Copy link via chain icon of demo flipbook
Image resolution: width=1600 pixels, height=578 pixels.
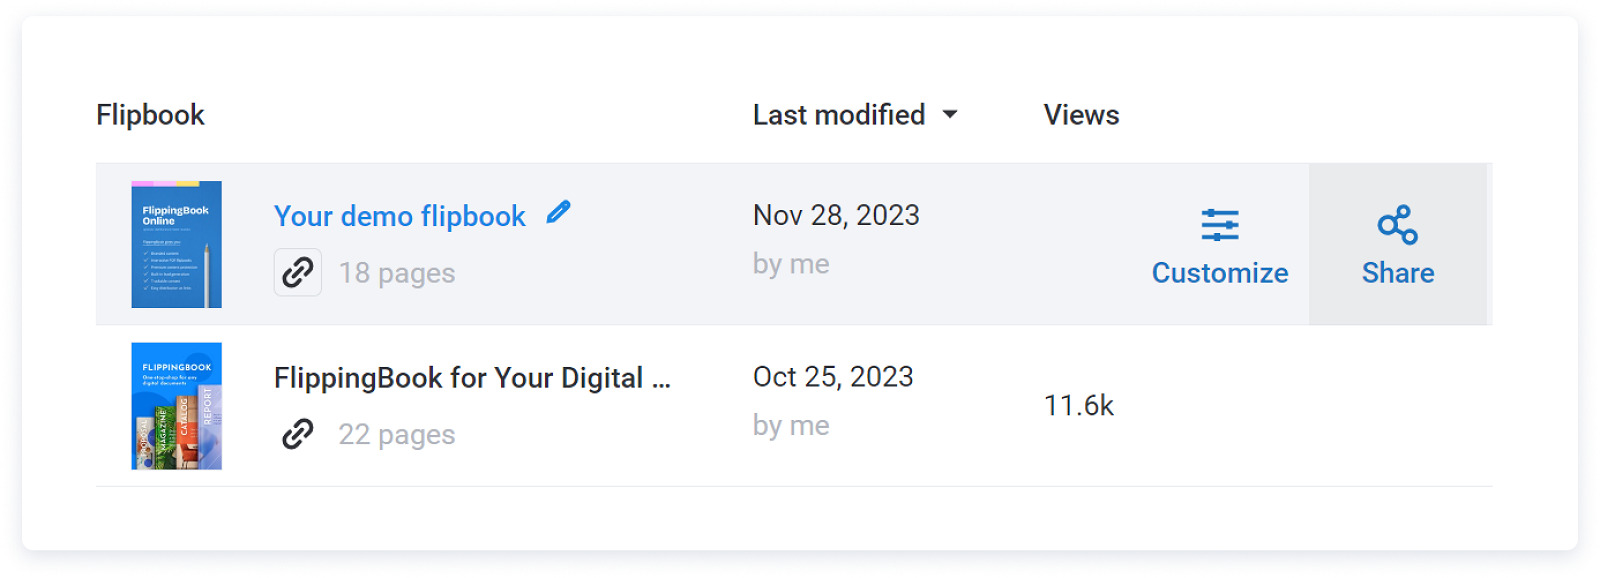coord(297,271)
